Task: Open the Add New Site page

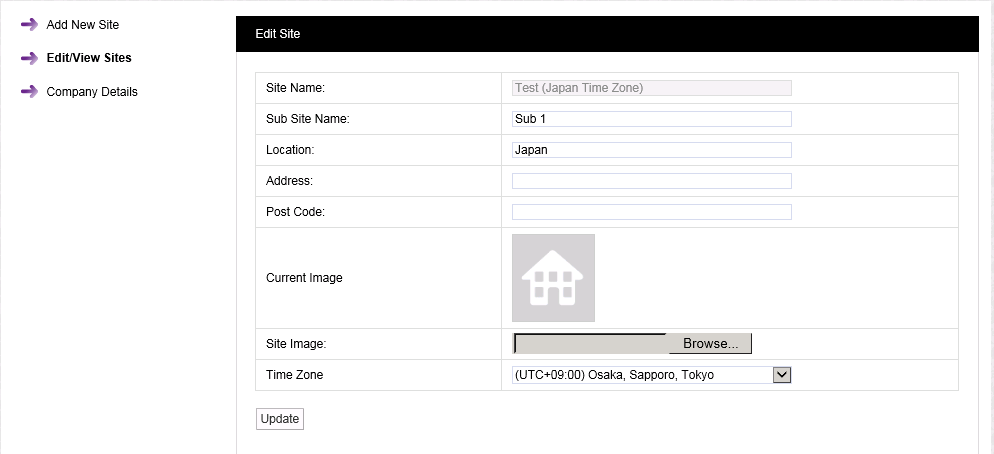Action: 82,24
